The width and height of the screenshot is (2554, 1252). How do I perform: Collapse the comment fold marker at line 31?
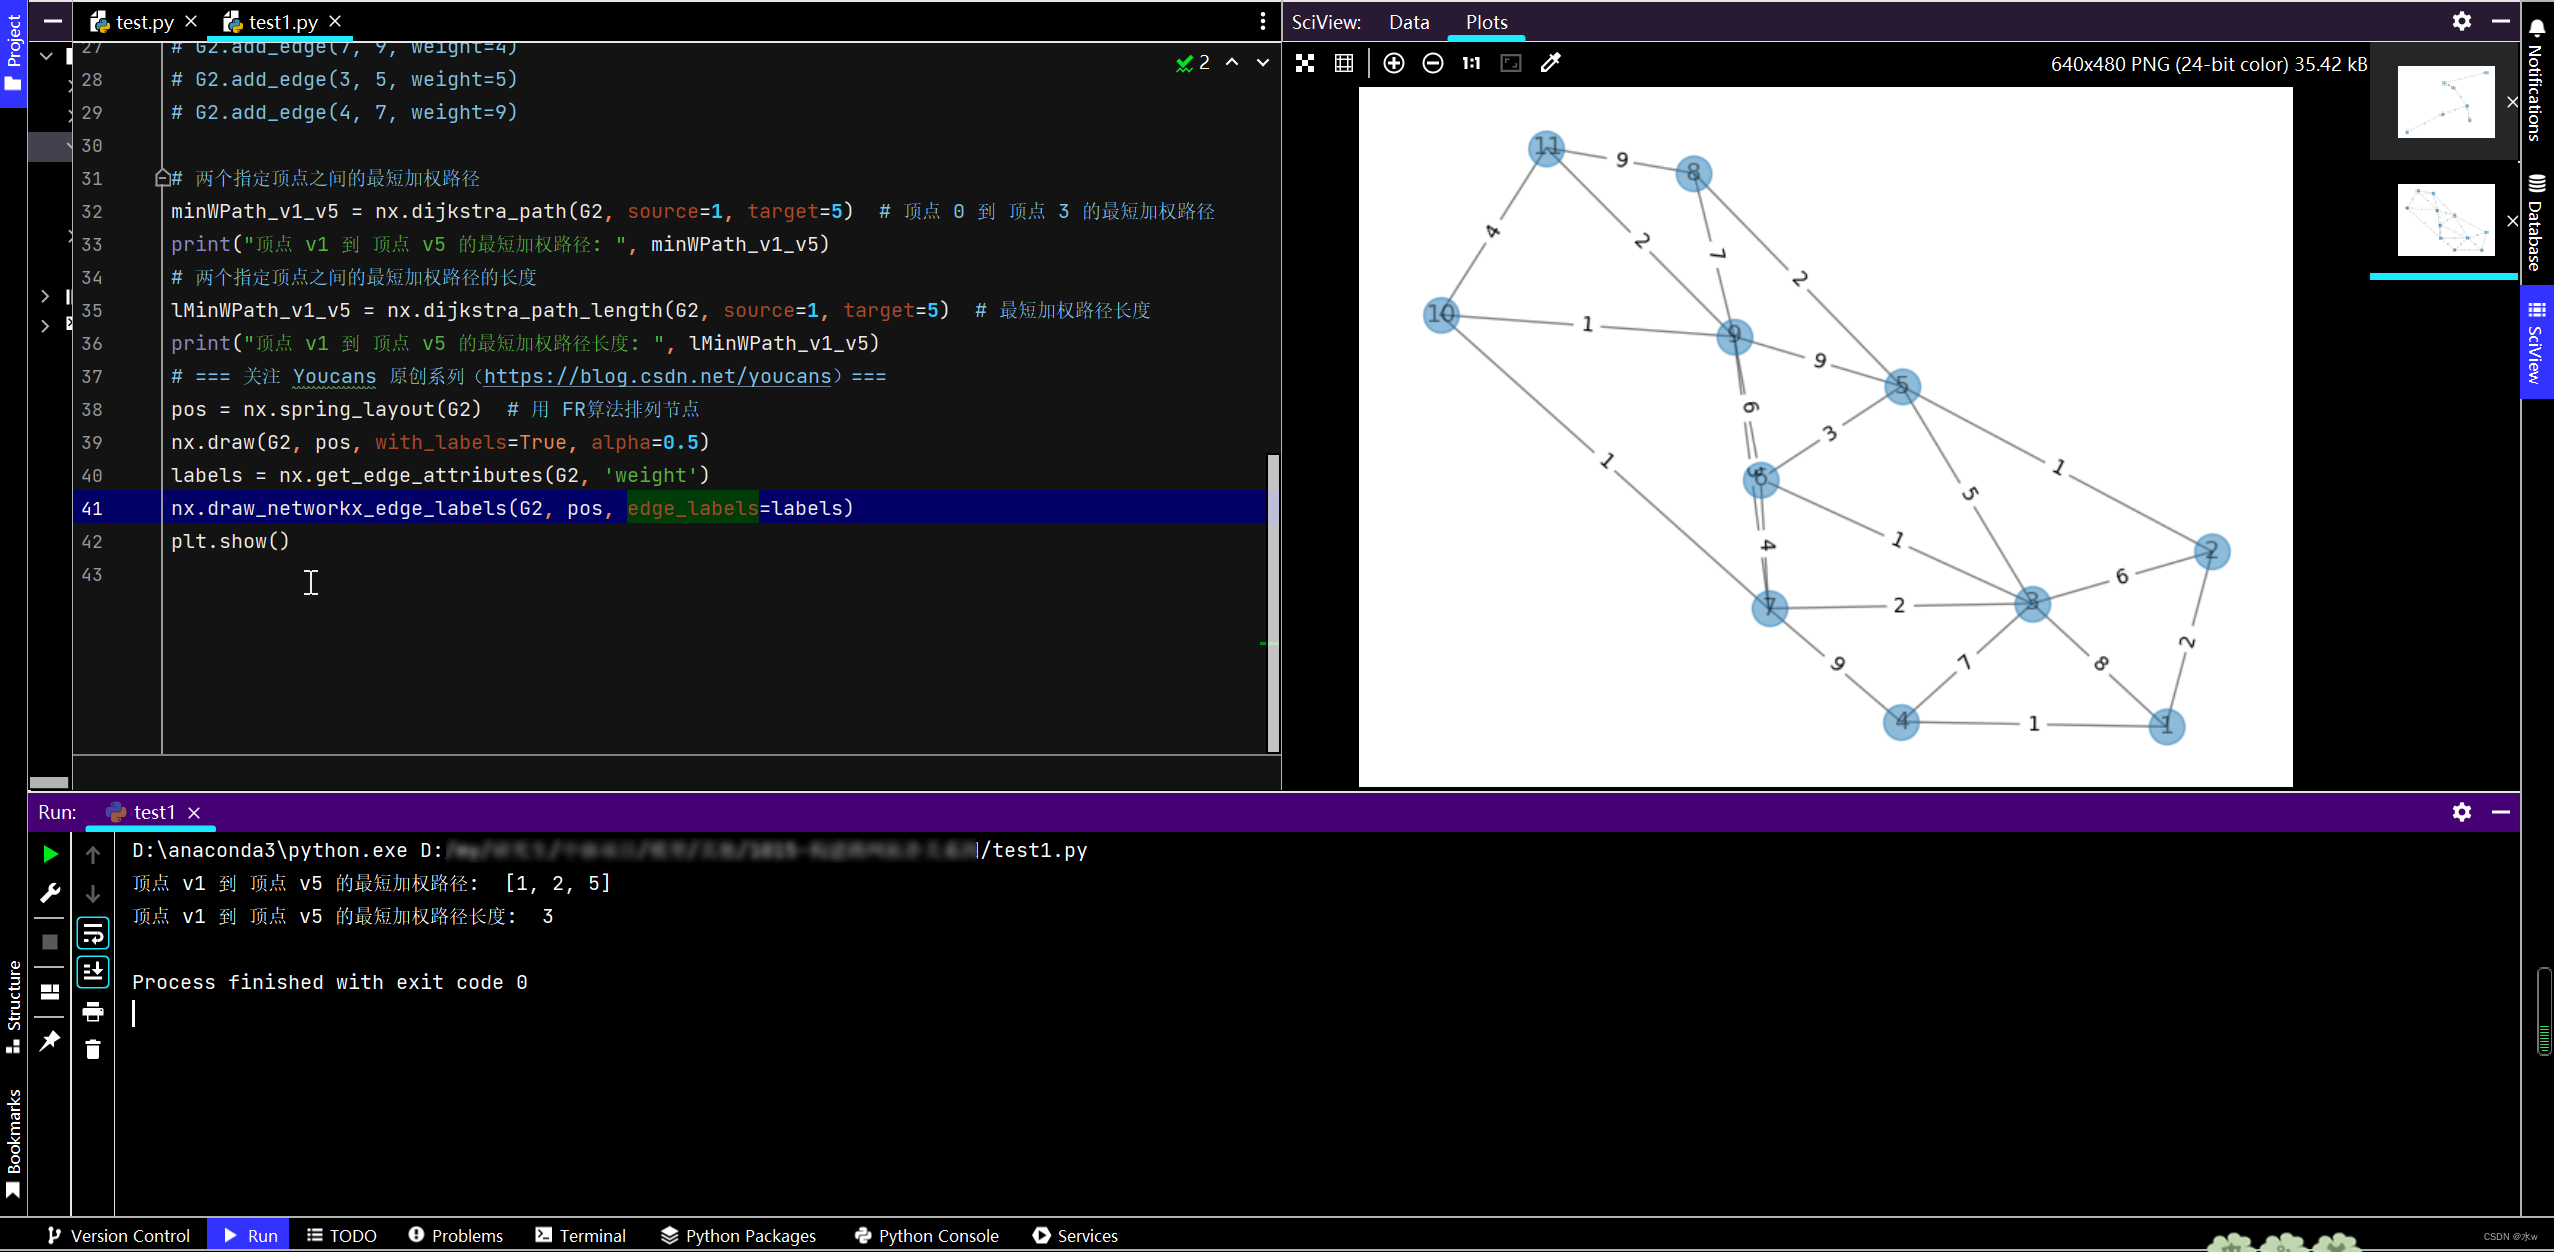click(x=162, y=178)
